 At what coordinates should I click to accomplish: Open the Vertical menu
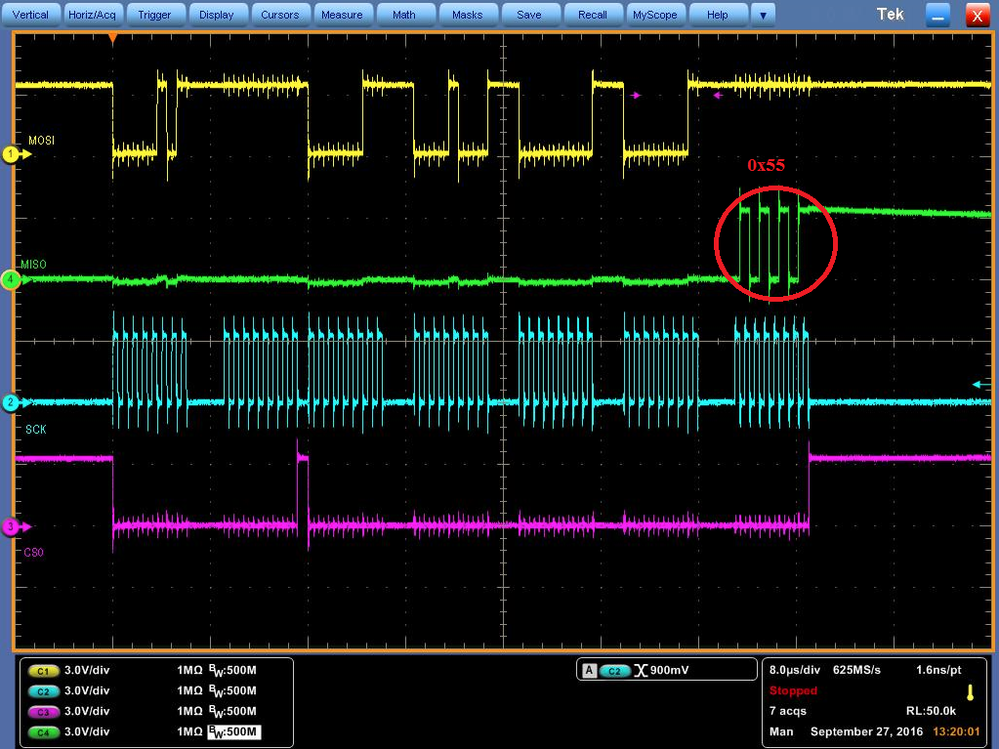point(30,15)
